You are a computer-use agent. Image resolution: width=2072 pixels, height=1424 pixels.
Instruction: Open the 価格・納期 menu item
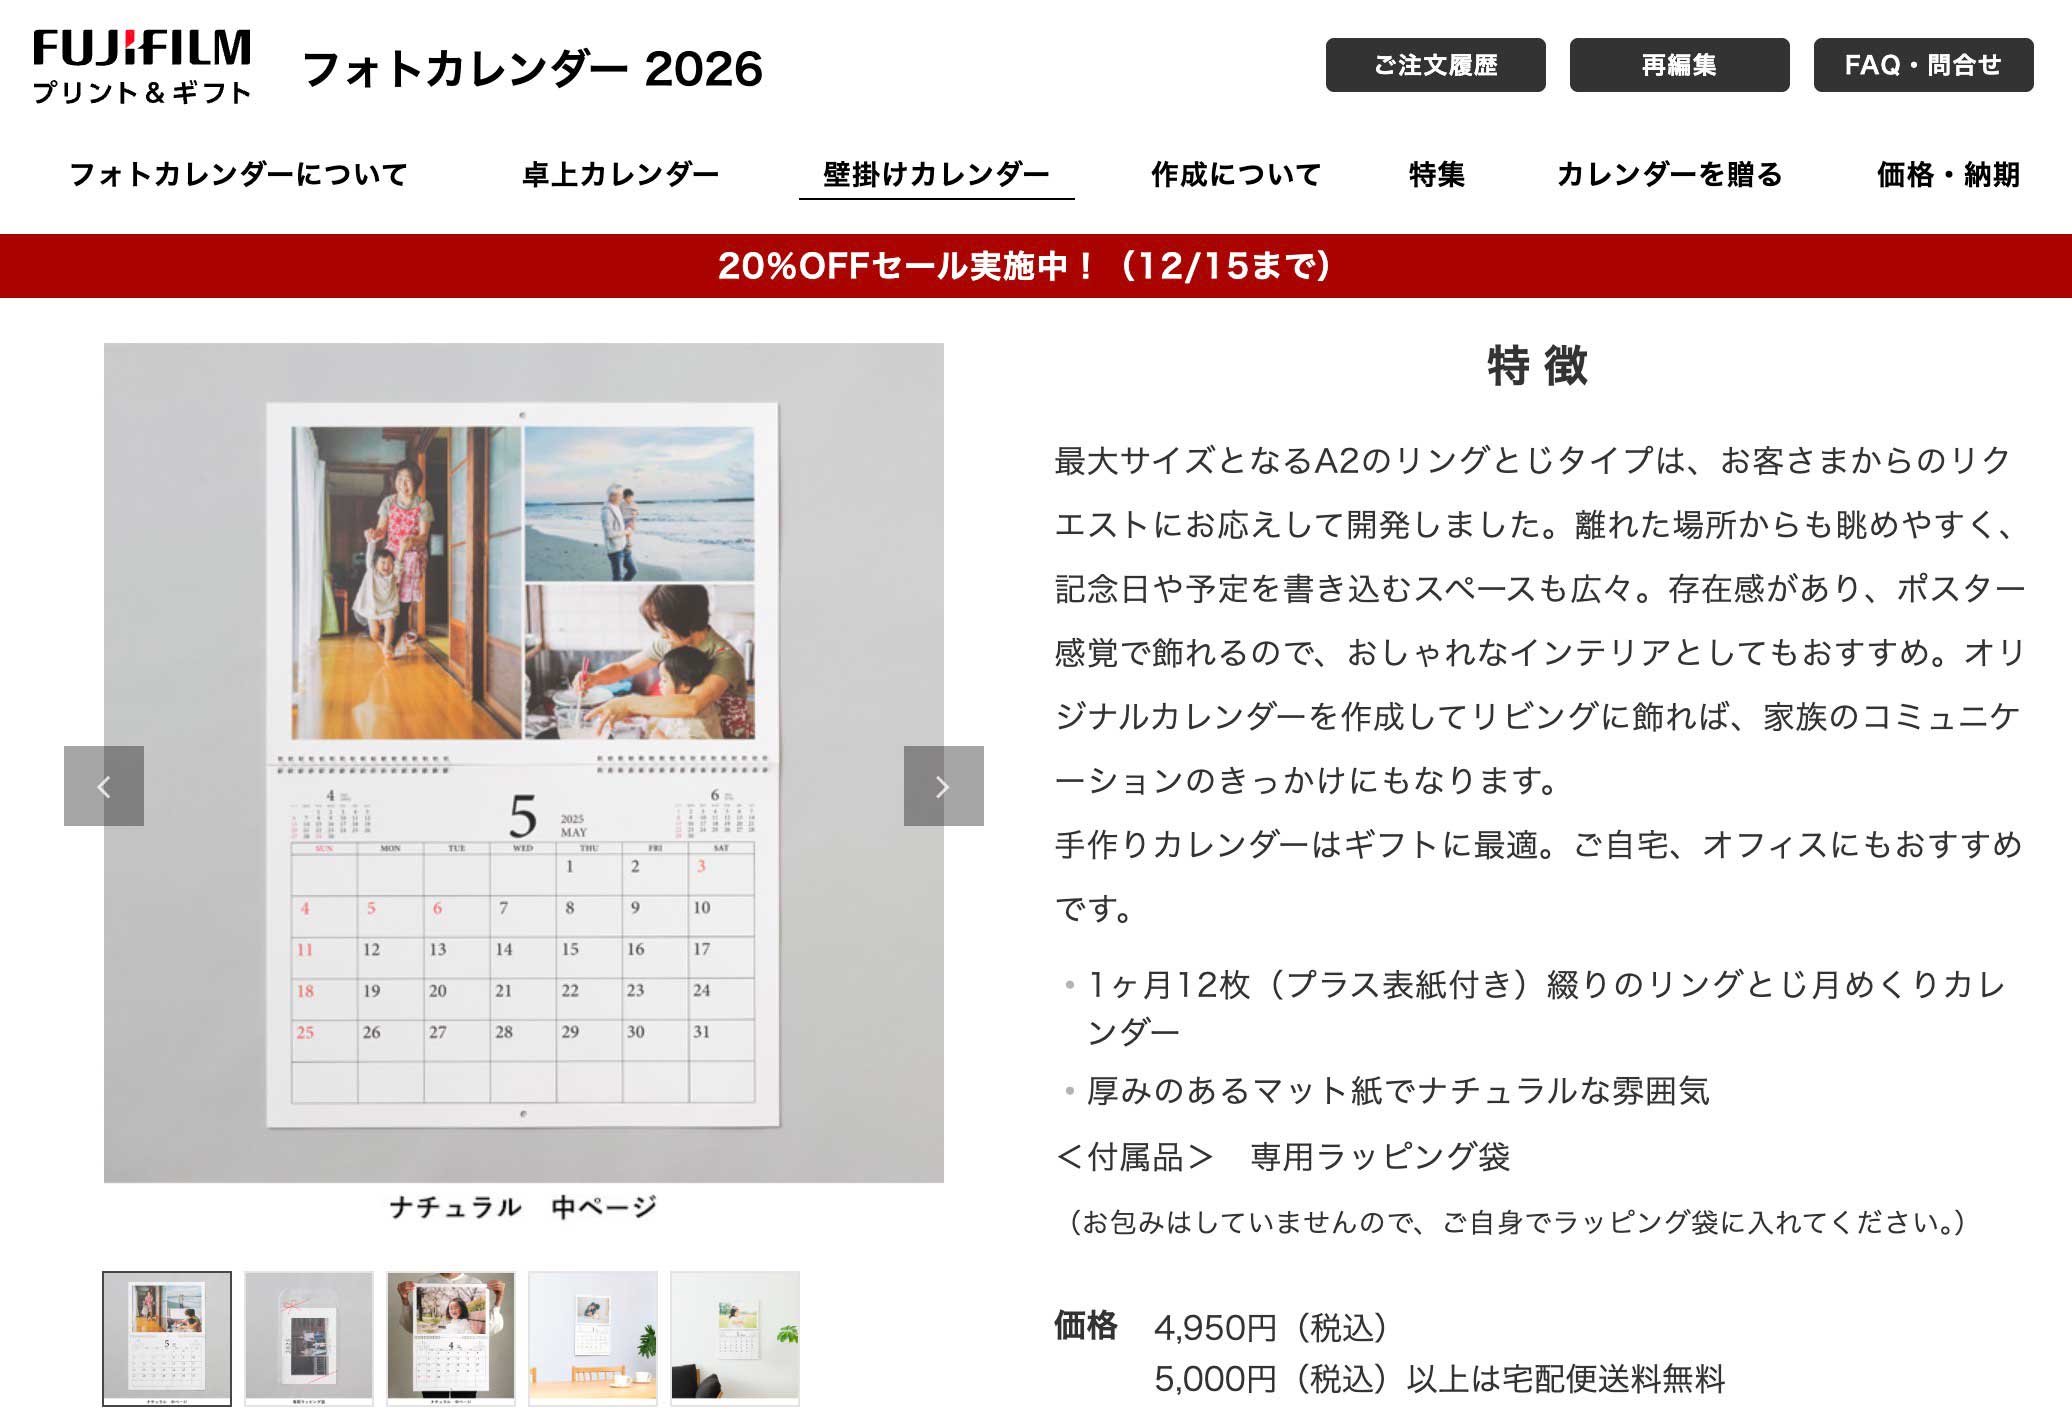tap(1947, 175)
